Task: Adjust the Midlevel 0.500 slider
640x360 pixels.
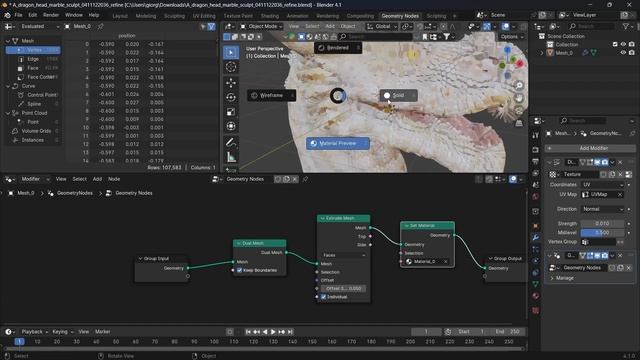Action: click(602, 233)
